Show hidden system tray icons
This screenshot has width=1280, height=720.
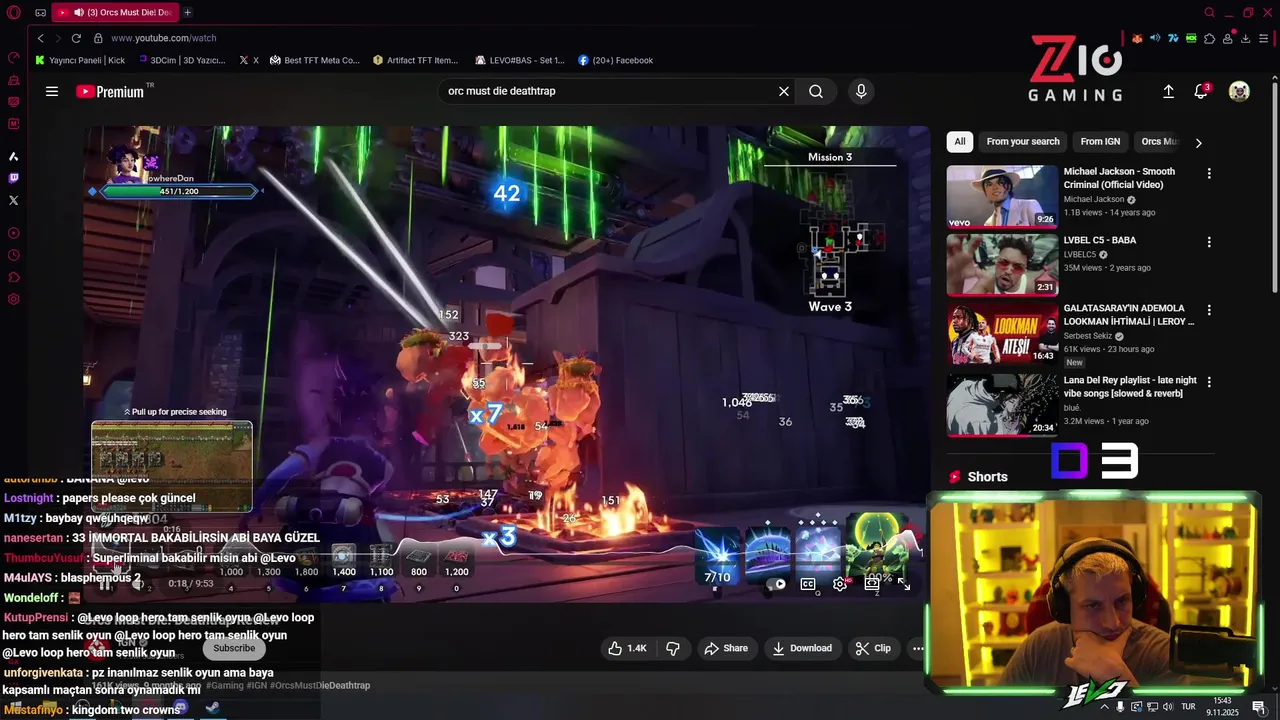(x=1104, y=707)
